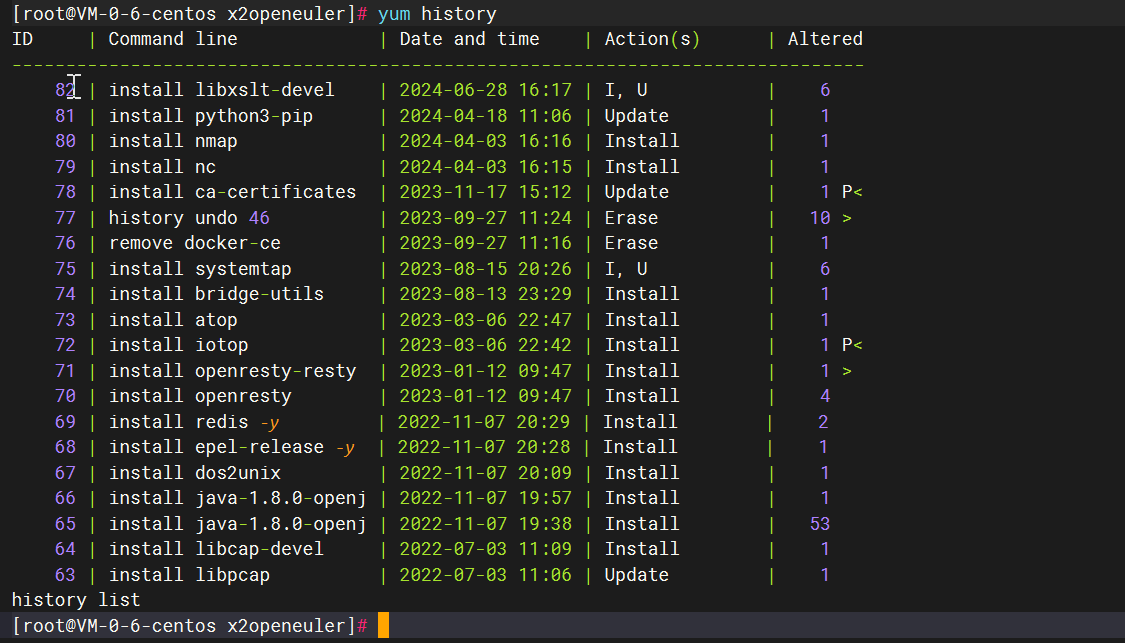Screen dimensions: 1125x643
Task: Select the install epel-release -y command
Action: [x=232, y=447]
